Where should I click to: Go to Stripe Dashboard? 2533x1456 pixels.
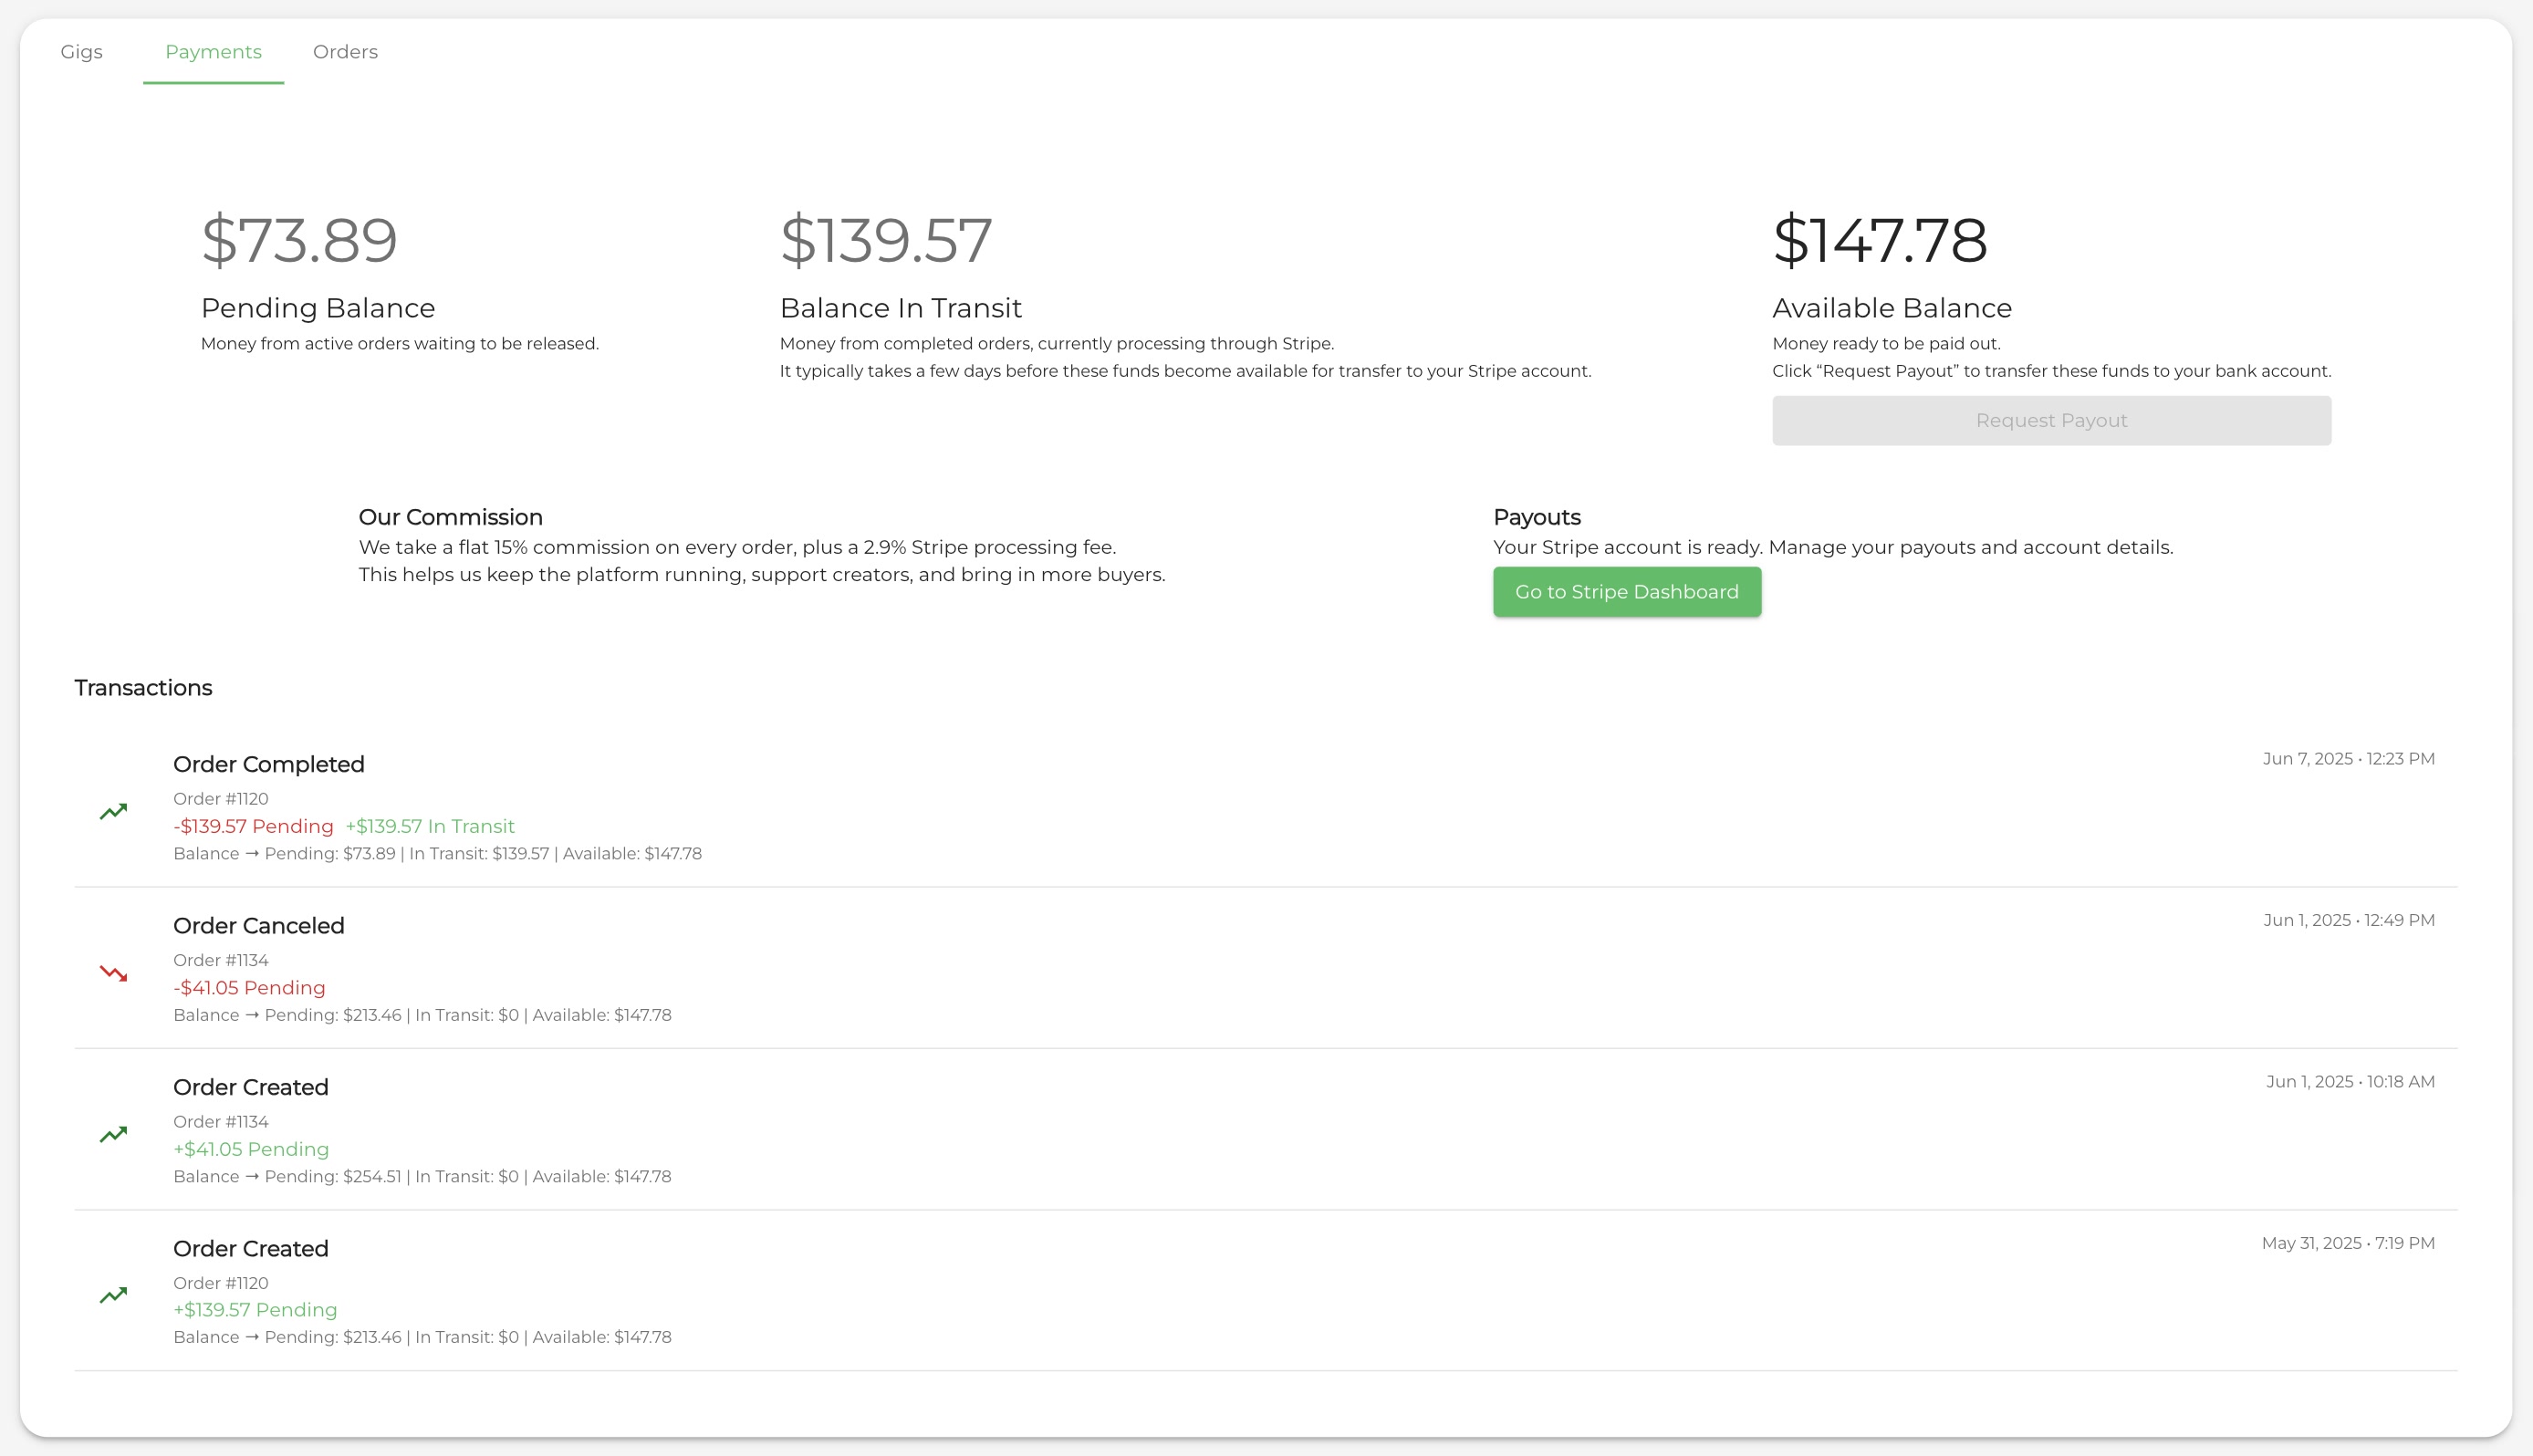coord(1626,592)
